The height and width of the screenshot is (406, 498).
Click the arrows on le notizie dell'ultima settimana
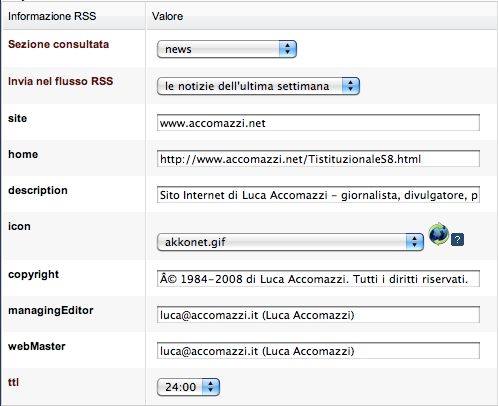[x=351, y=86]
